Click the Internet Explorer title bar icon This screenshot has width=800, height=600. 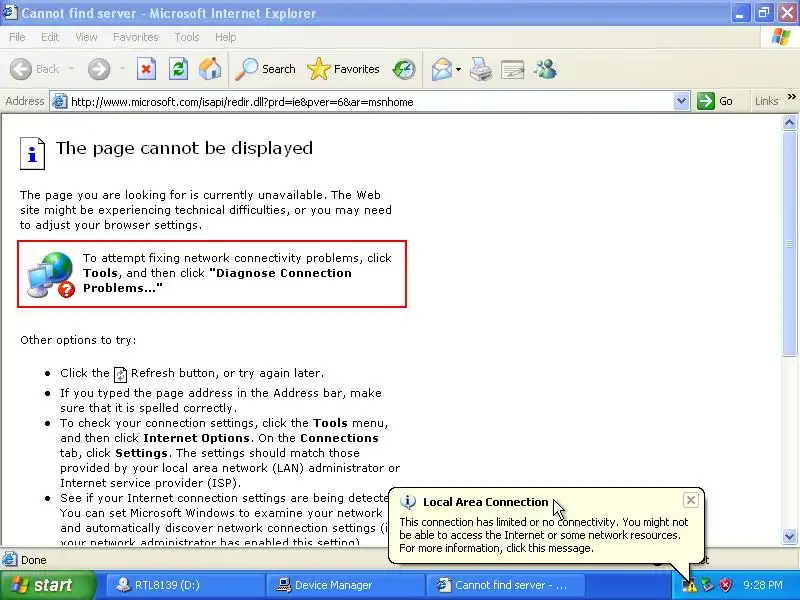point(10,12)
